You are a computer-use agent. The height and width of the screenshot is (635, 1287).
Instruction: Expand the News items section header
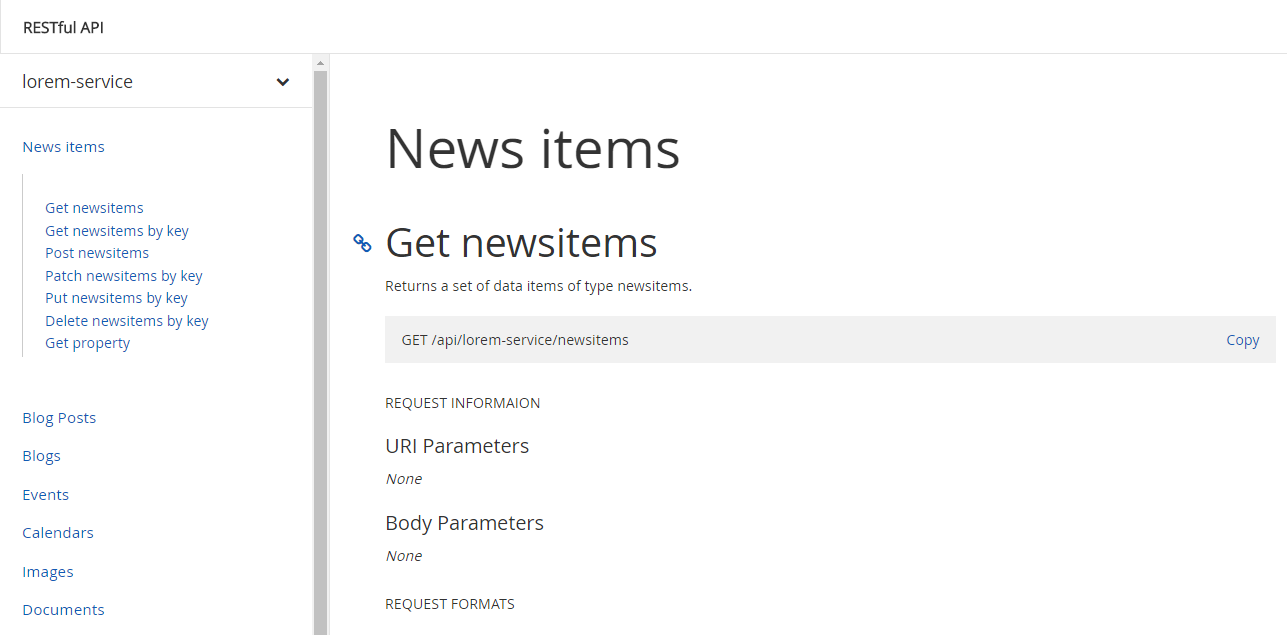[63, 146]
